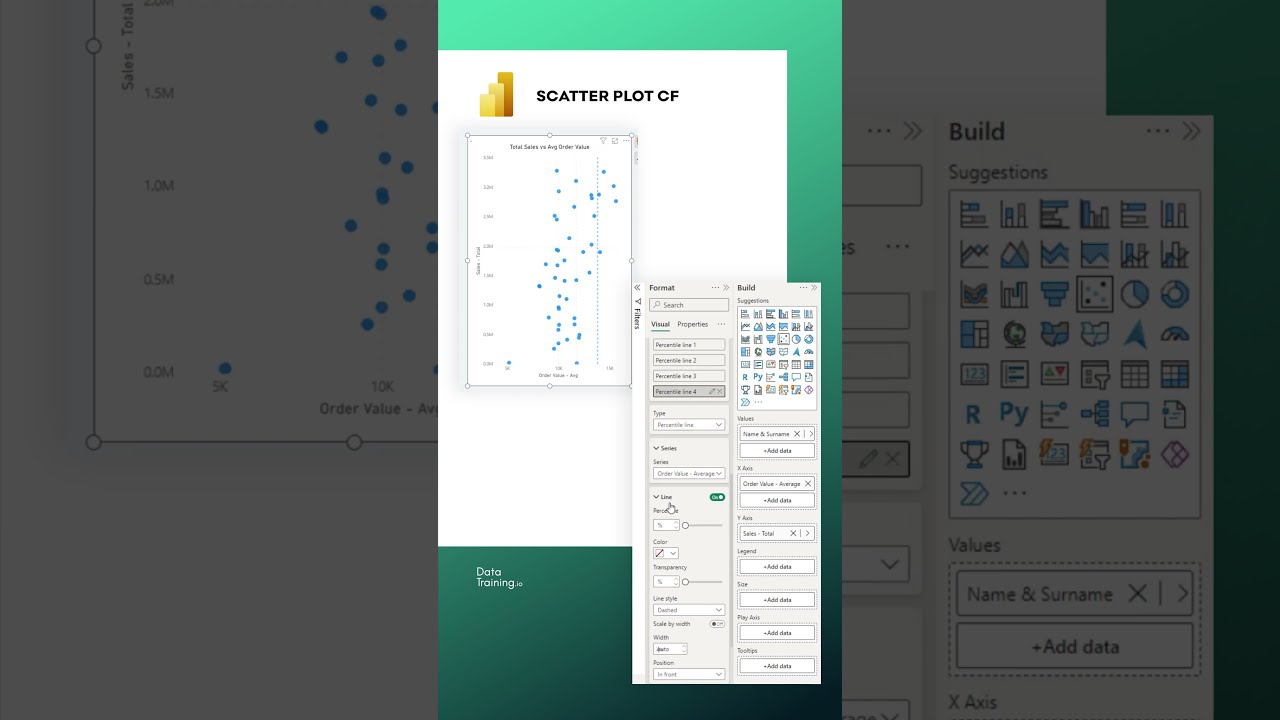1280x720 pixels.
Task: Open More options ellipsis on chart header
Action: [626, 141]
